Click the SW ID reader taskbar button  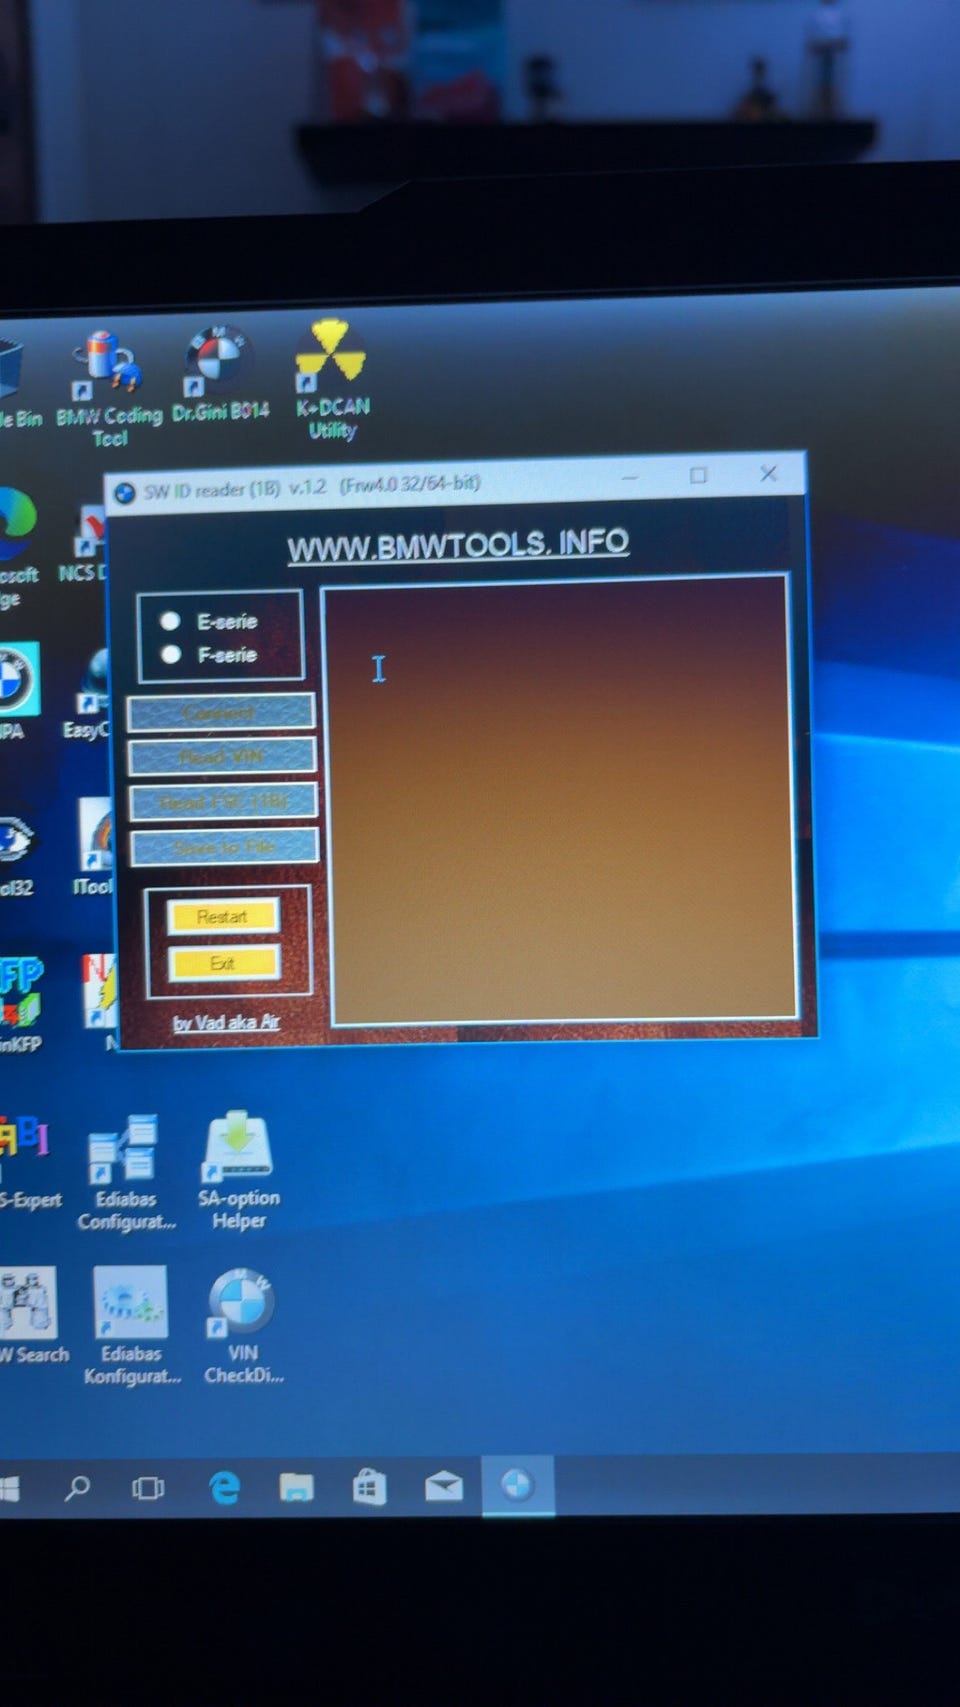[517, 1486]
